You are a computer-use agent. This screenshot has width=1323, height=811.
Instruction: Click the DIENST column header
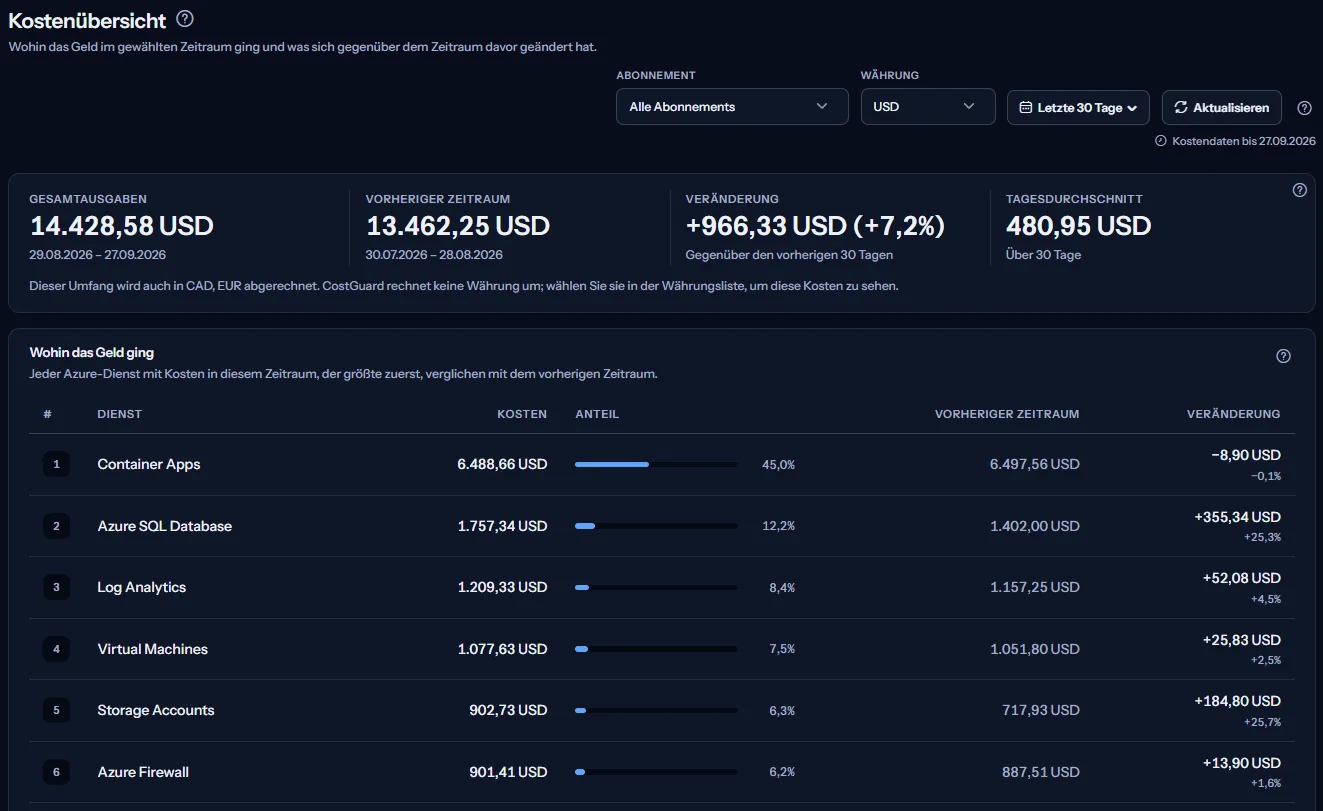coord(120,414)
